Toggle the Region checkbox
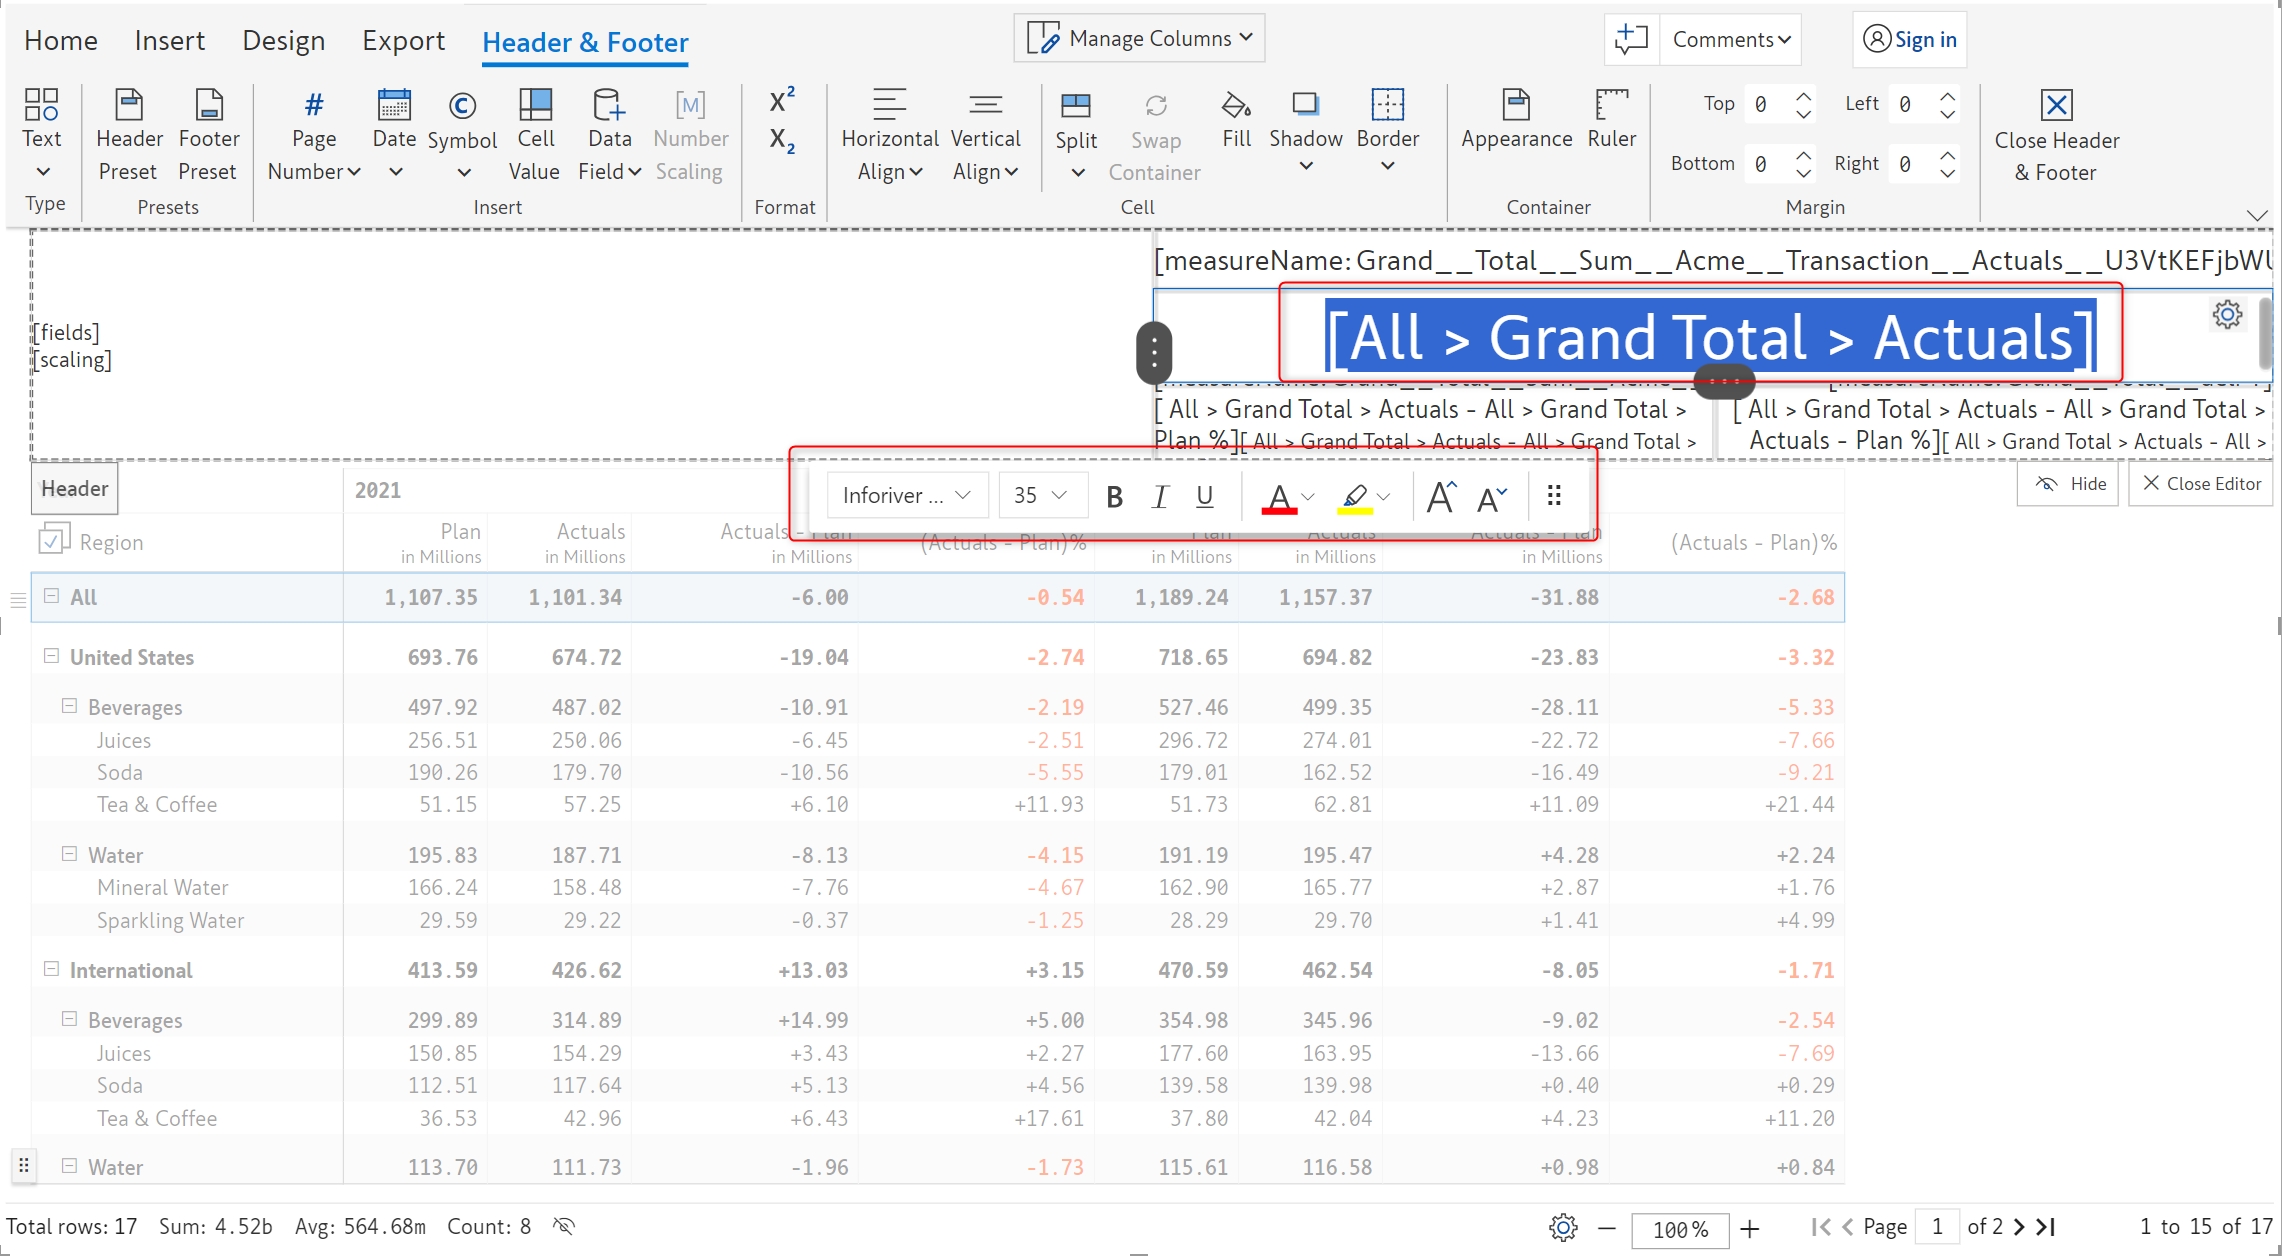The image size is (2282, 1256). [x=53, y=540]
